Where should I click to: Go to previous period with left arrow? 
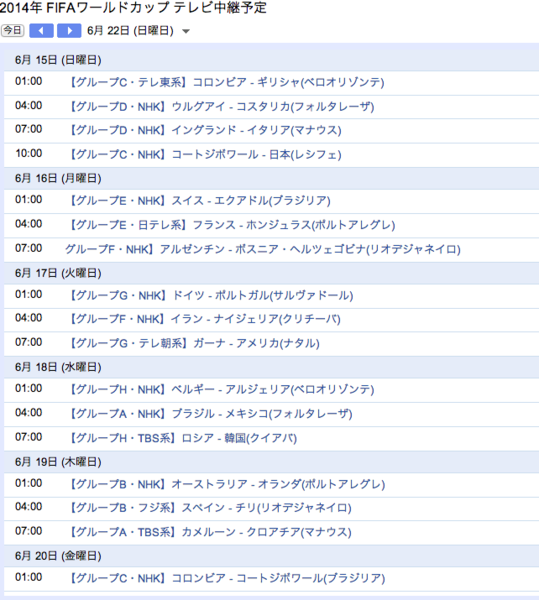[41, 31]
